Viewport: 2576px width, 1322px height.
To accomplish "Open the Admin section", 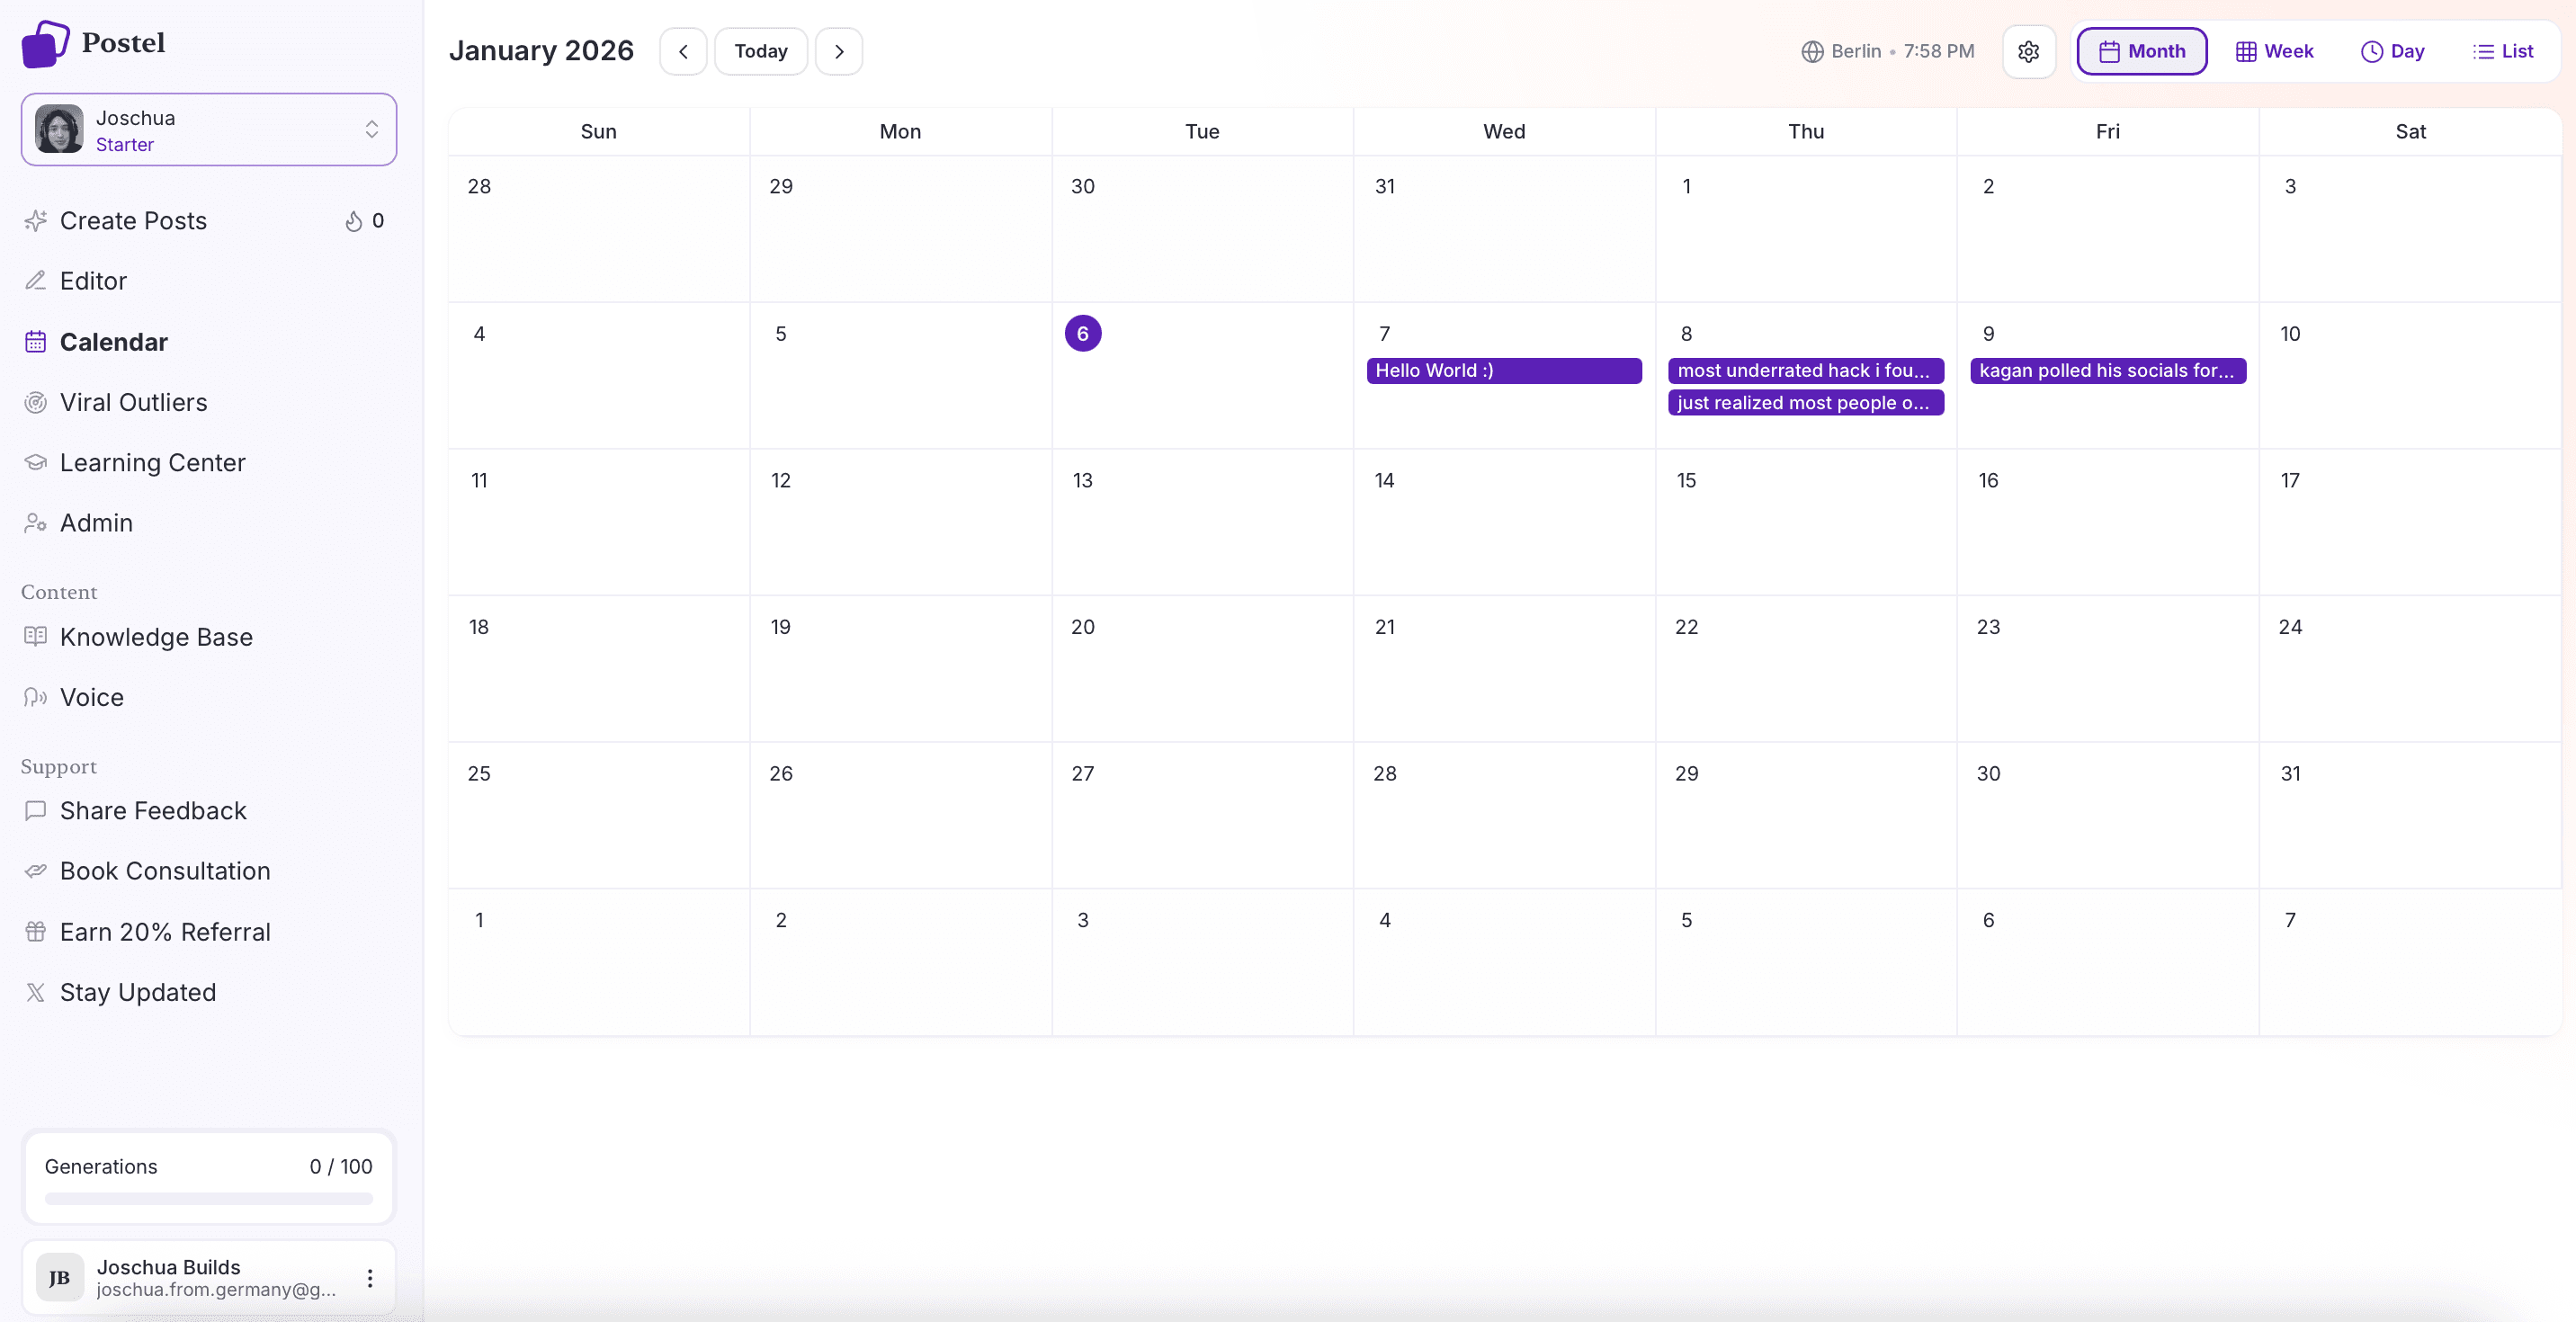I will [95, 522].
